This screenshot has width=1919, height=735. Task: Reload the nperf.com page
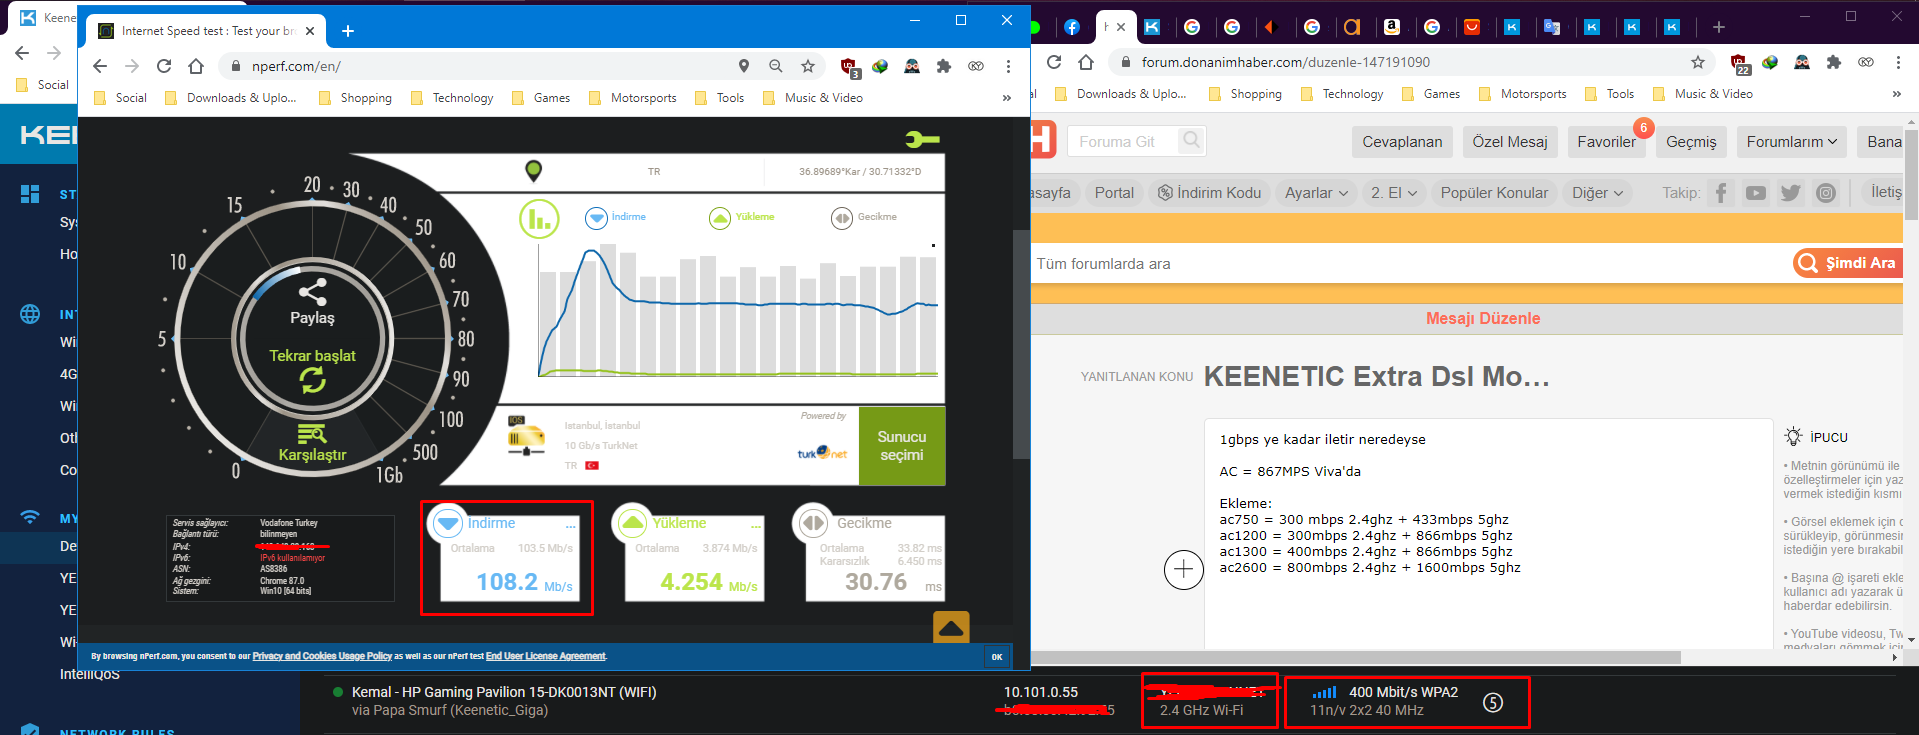click(164, 66)
